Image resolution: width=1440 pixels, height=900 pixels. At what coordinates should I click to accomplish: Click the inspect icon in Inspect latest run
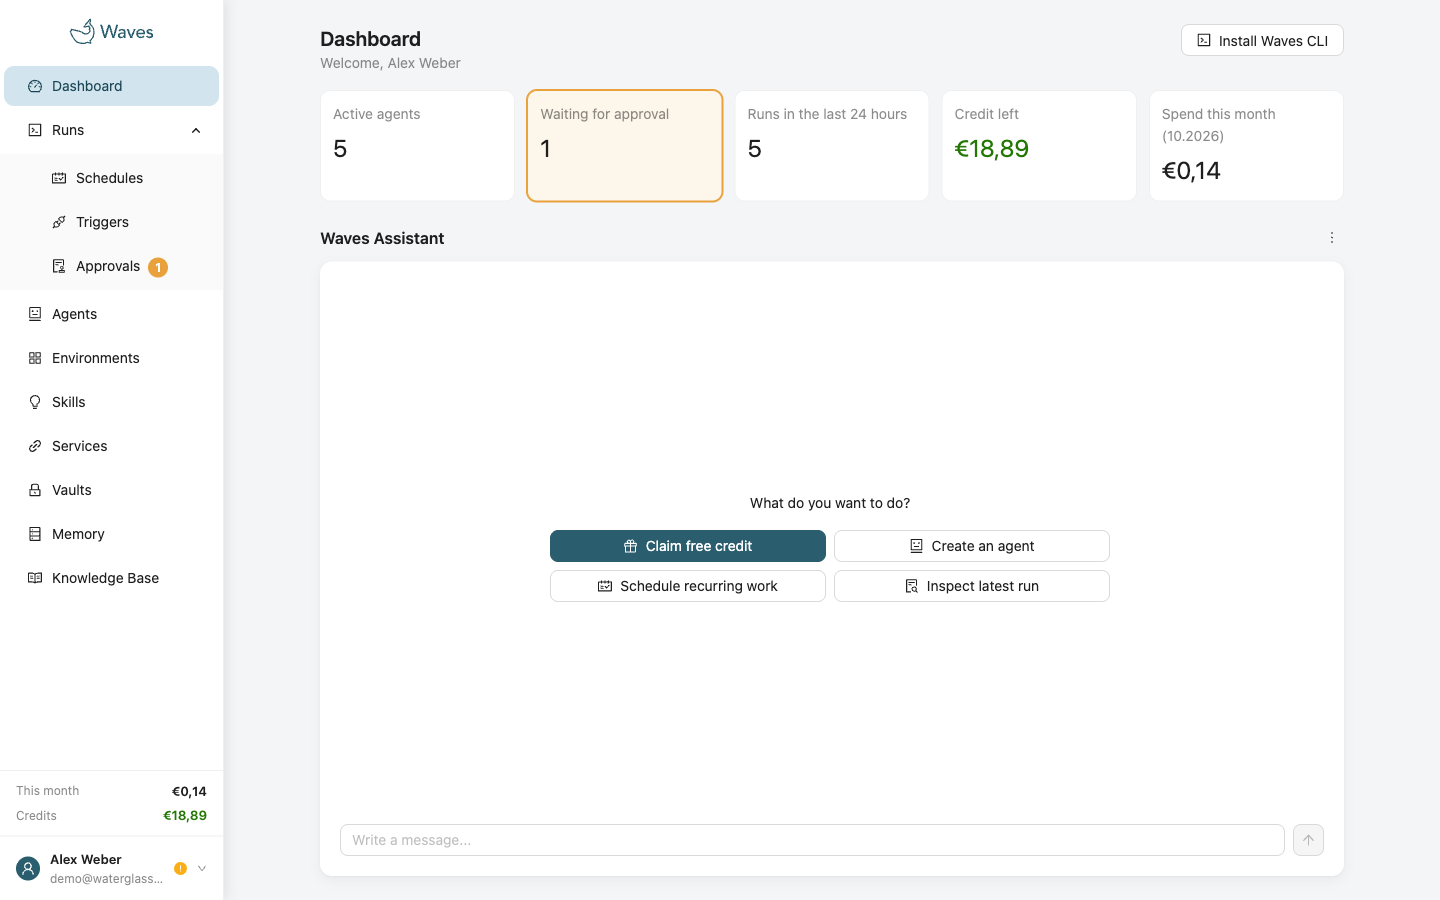(x=911, y=586)
